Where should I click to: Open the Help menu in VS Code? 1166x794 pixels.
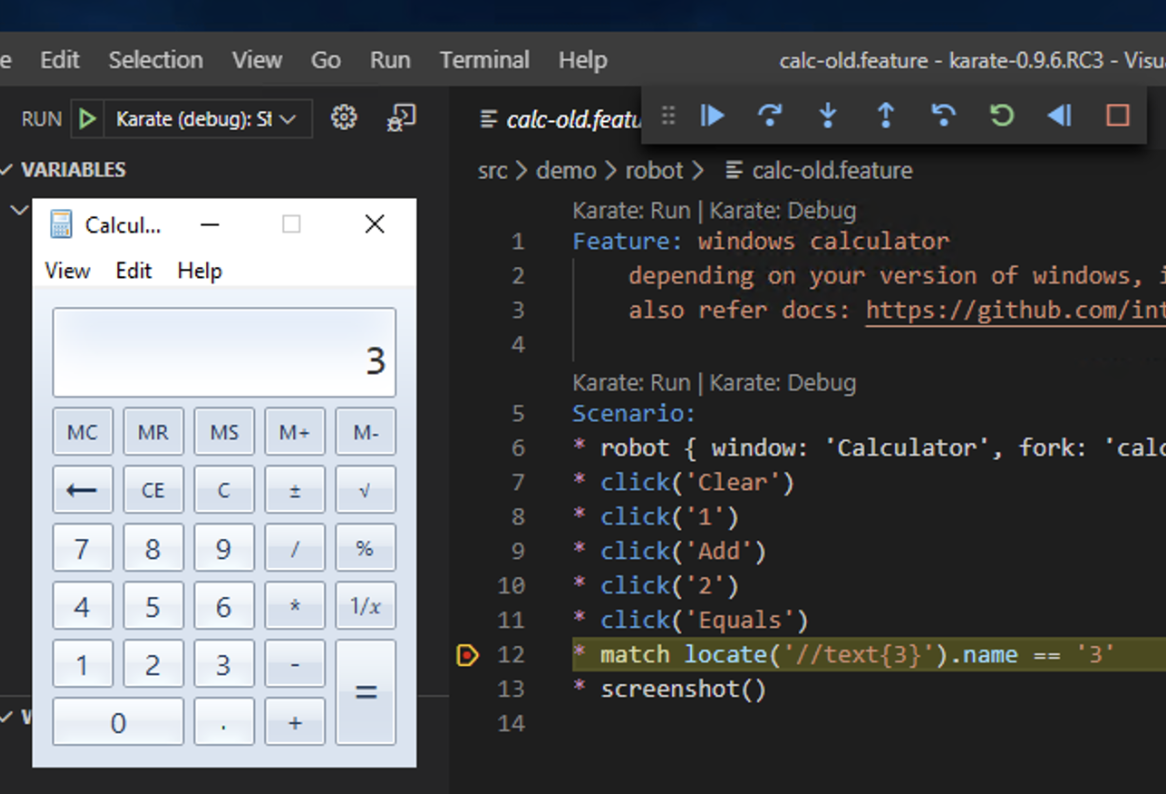(x=583, y=59)
